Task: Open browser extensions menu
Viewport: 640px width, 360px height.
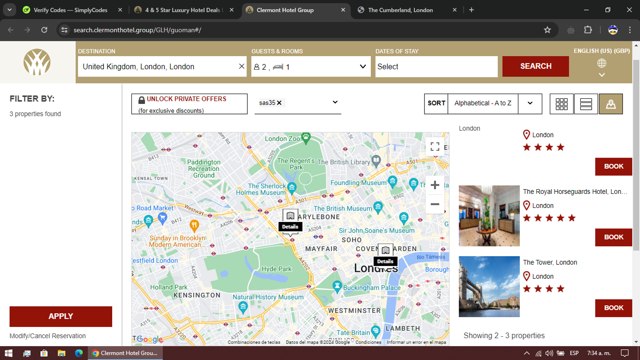Action: coord(588,30)
